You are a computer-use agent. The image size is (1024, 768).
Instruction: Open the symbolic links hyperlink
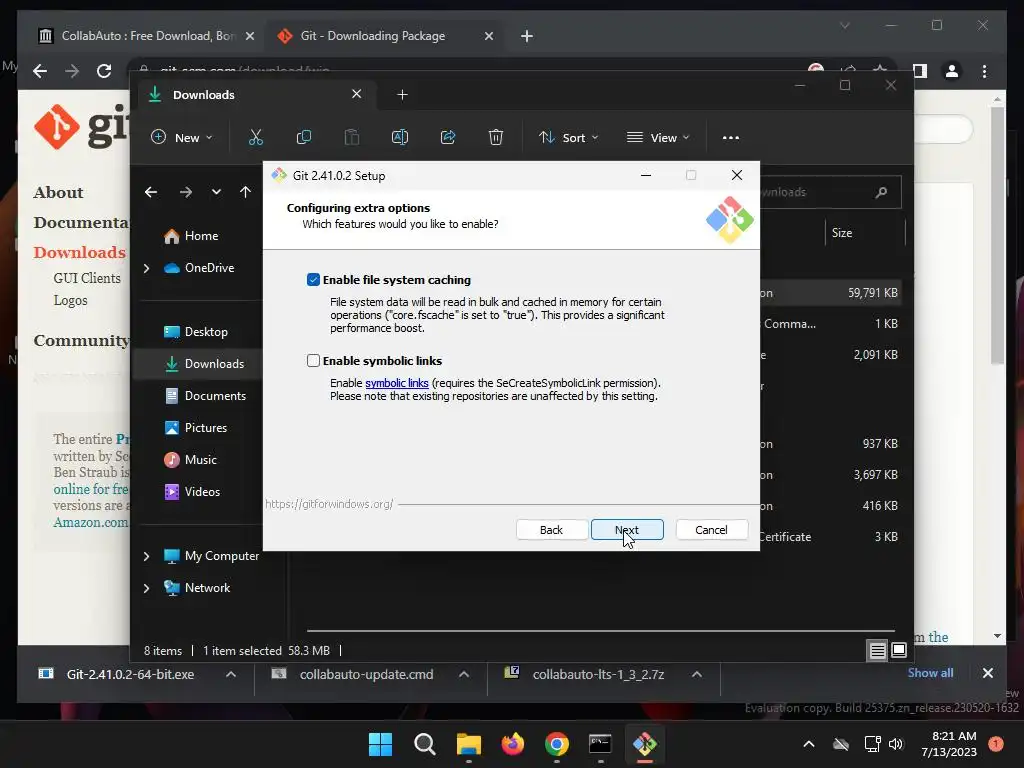click(396, 383)
